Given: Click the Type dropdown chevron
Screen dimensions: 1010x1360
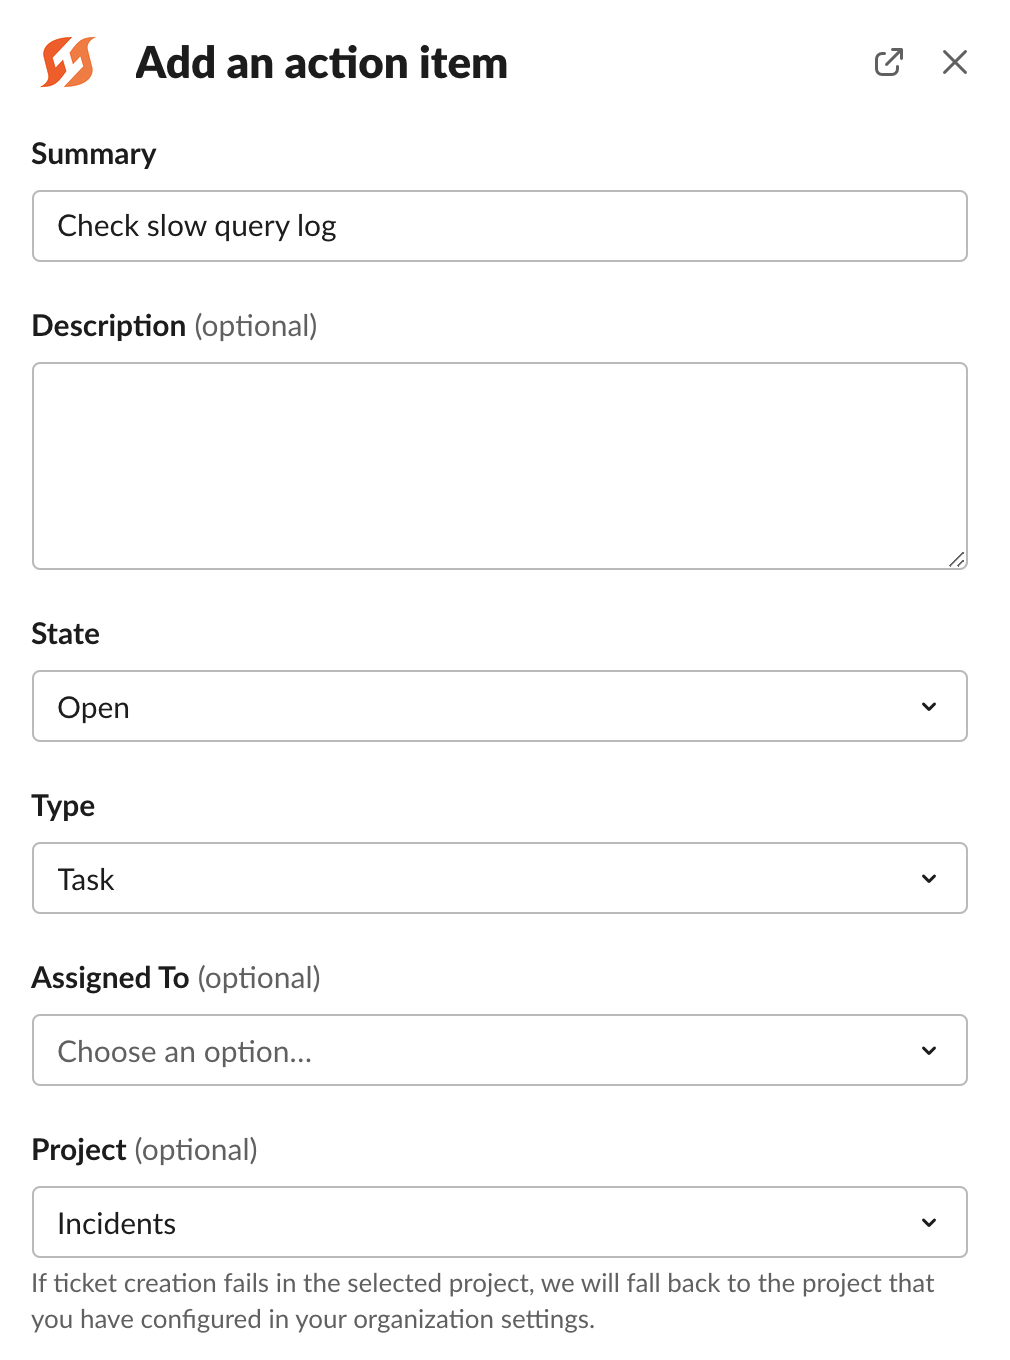Looking at the screenshot, I should coord(929,878).
